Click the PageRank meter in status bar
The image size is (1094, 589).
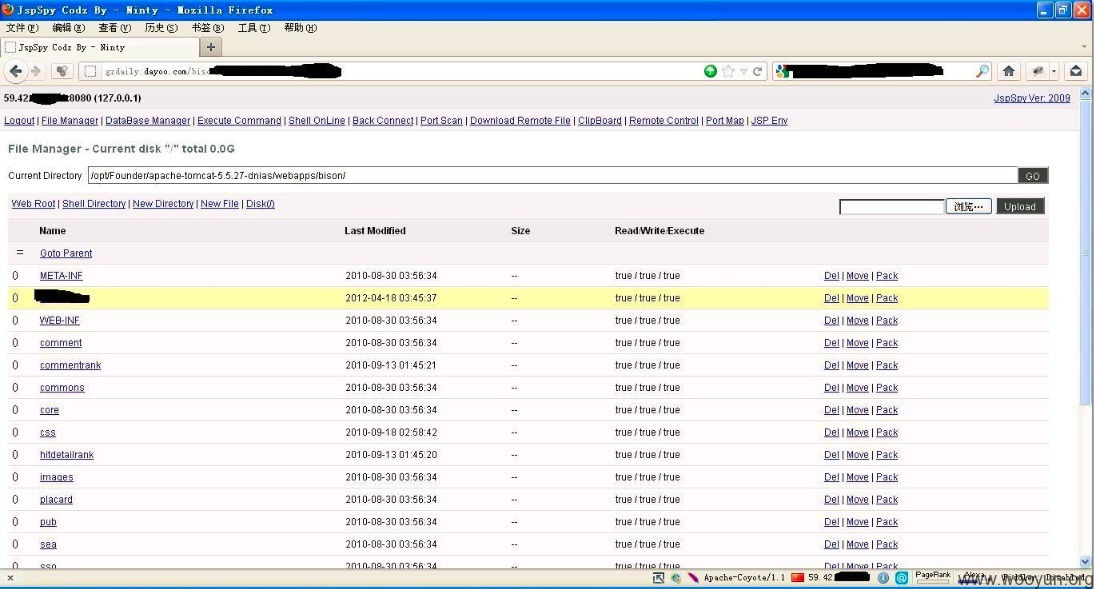pyautogui.click(x=933, y=577)
